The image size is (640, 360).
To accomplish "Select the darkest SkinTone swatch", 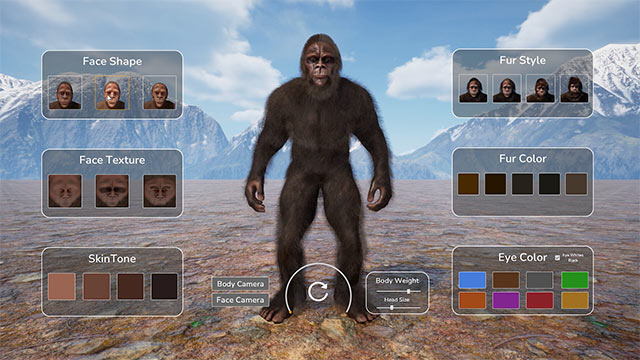I will (x=164, y=287).
